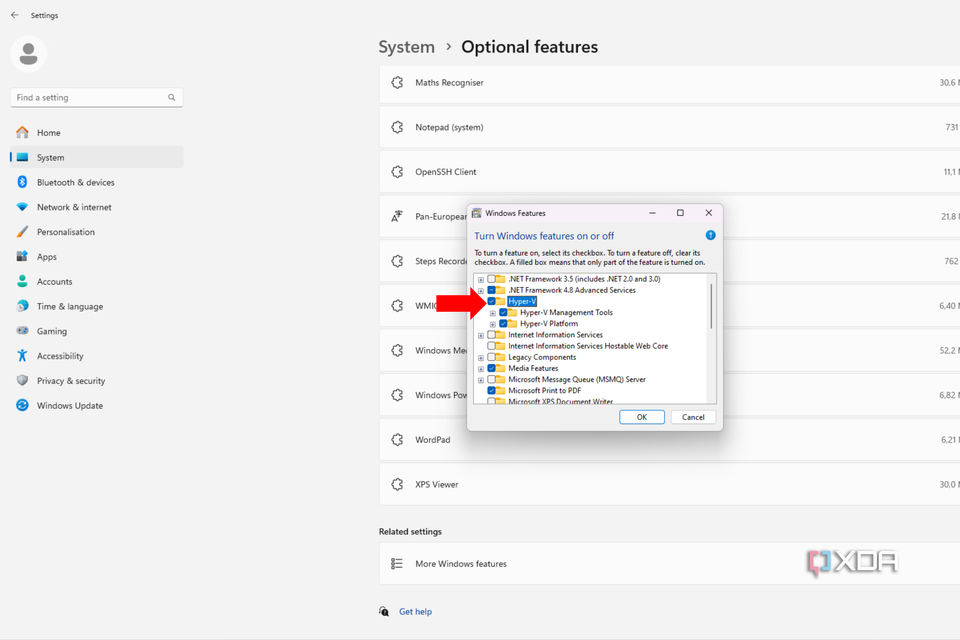Screen dimensions: 960x640
Task: Enable .NET Framework 3.5 checkbox
Action: (492, 279)
